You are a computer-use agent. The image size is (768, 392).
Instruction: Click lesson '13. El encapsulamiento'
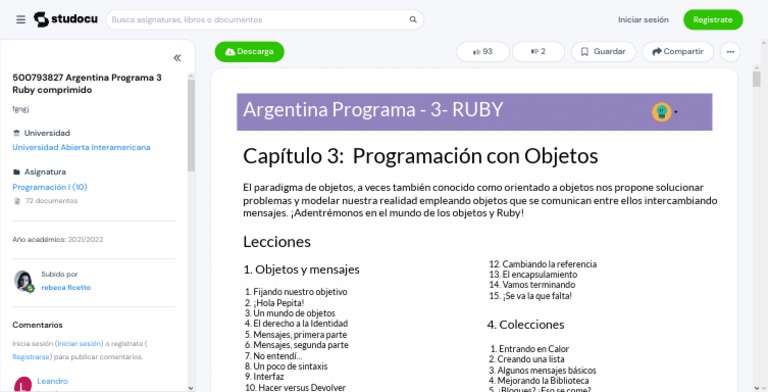click(533, 274)
